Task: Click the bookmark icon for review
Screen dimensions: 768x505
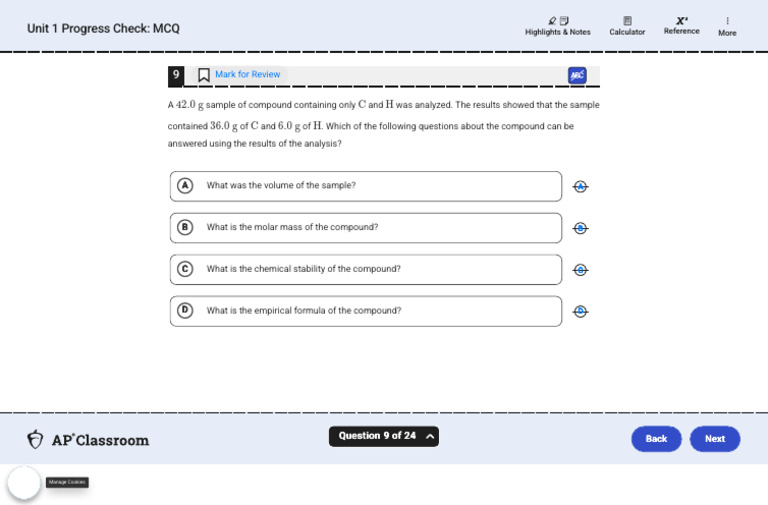Action: pyautogui.click(x=204, y=75)
